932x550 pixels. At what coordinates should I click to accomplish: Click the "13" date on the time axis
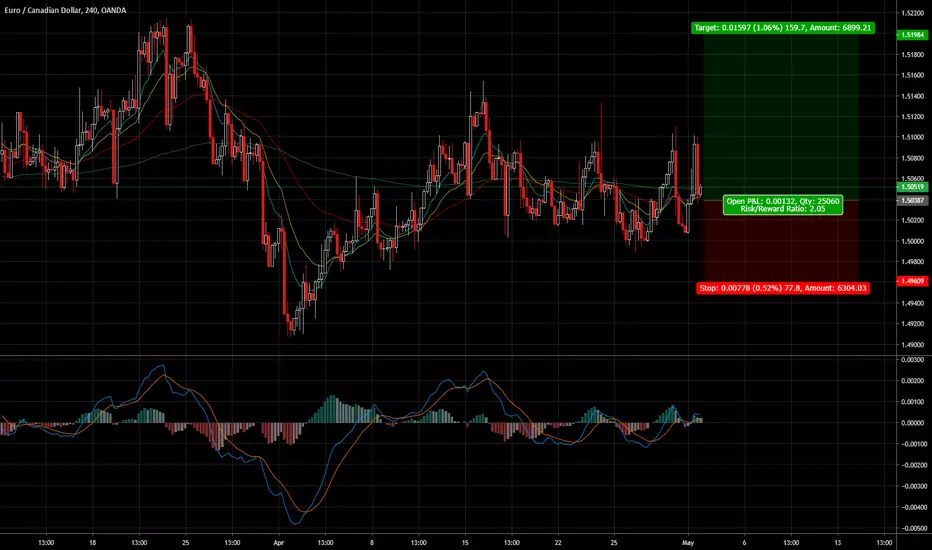[x=837, y=543]
